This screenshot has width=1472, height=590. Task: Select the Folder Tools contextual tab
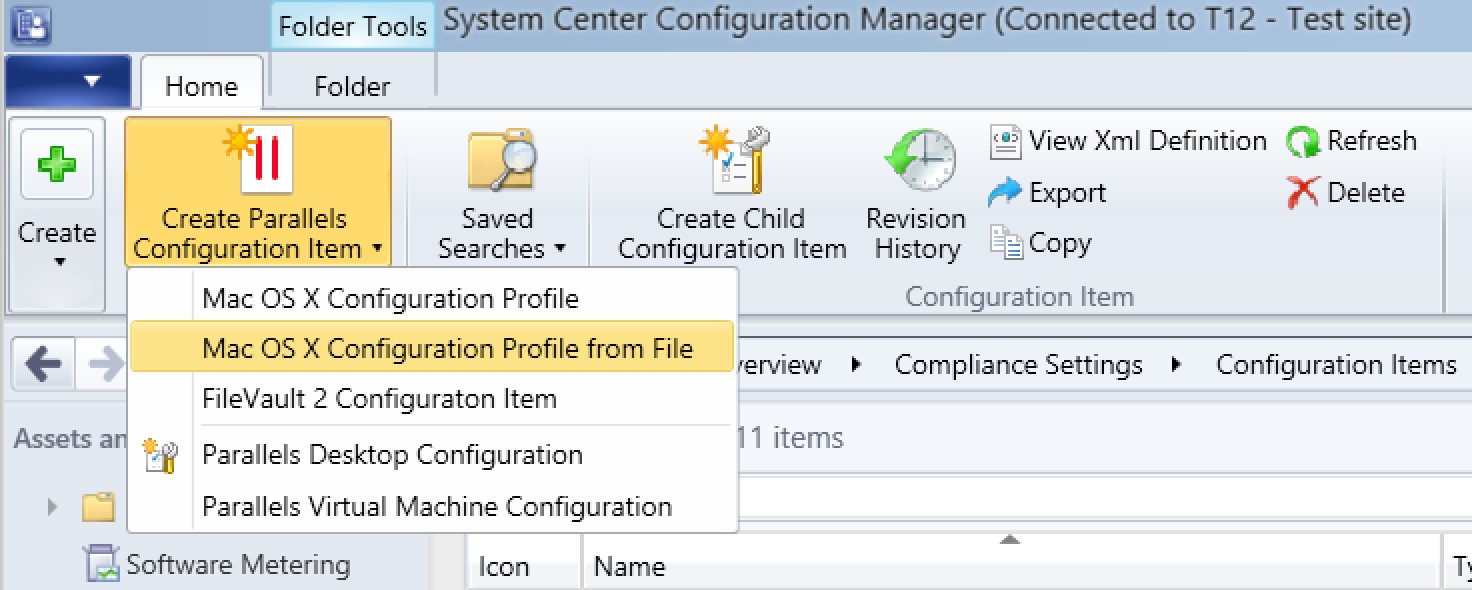[x=353, y=26]
